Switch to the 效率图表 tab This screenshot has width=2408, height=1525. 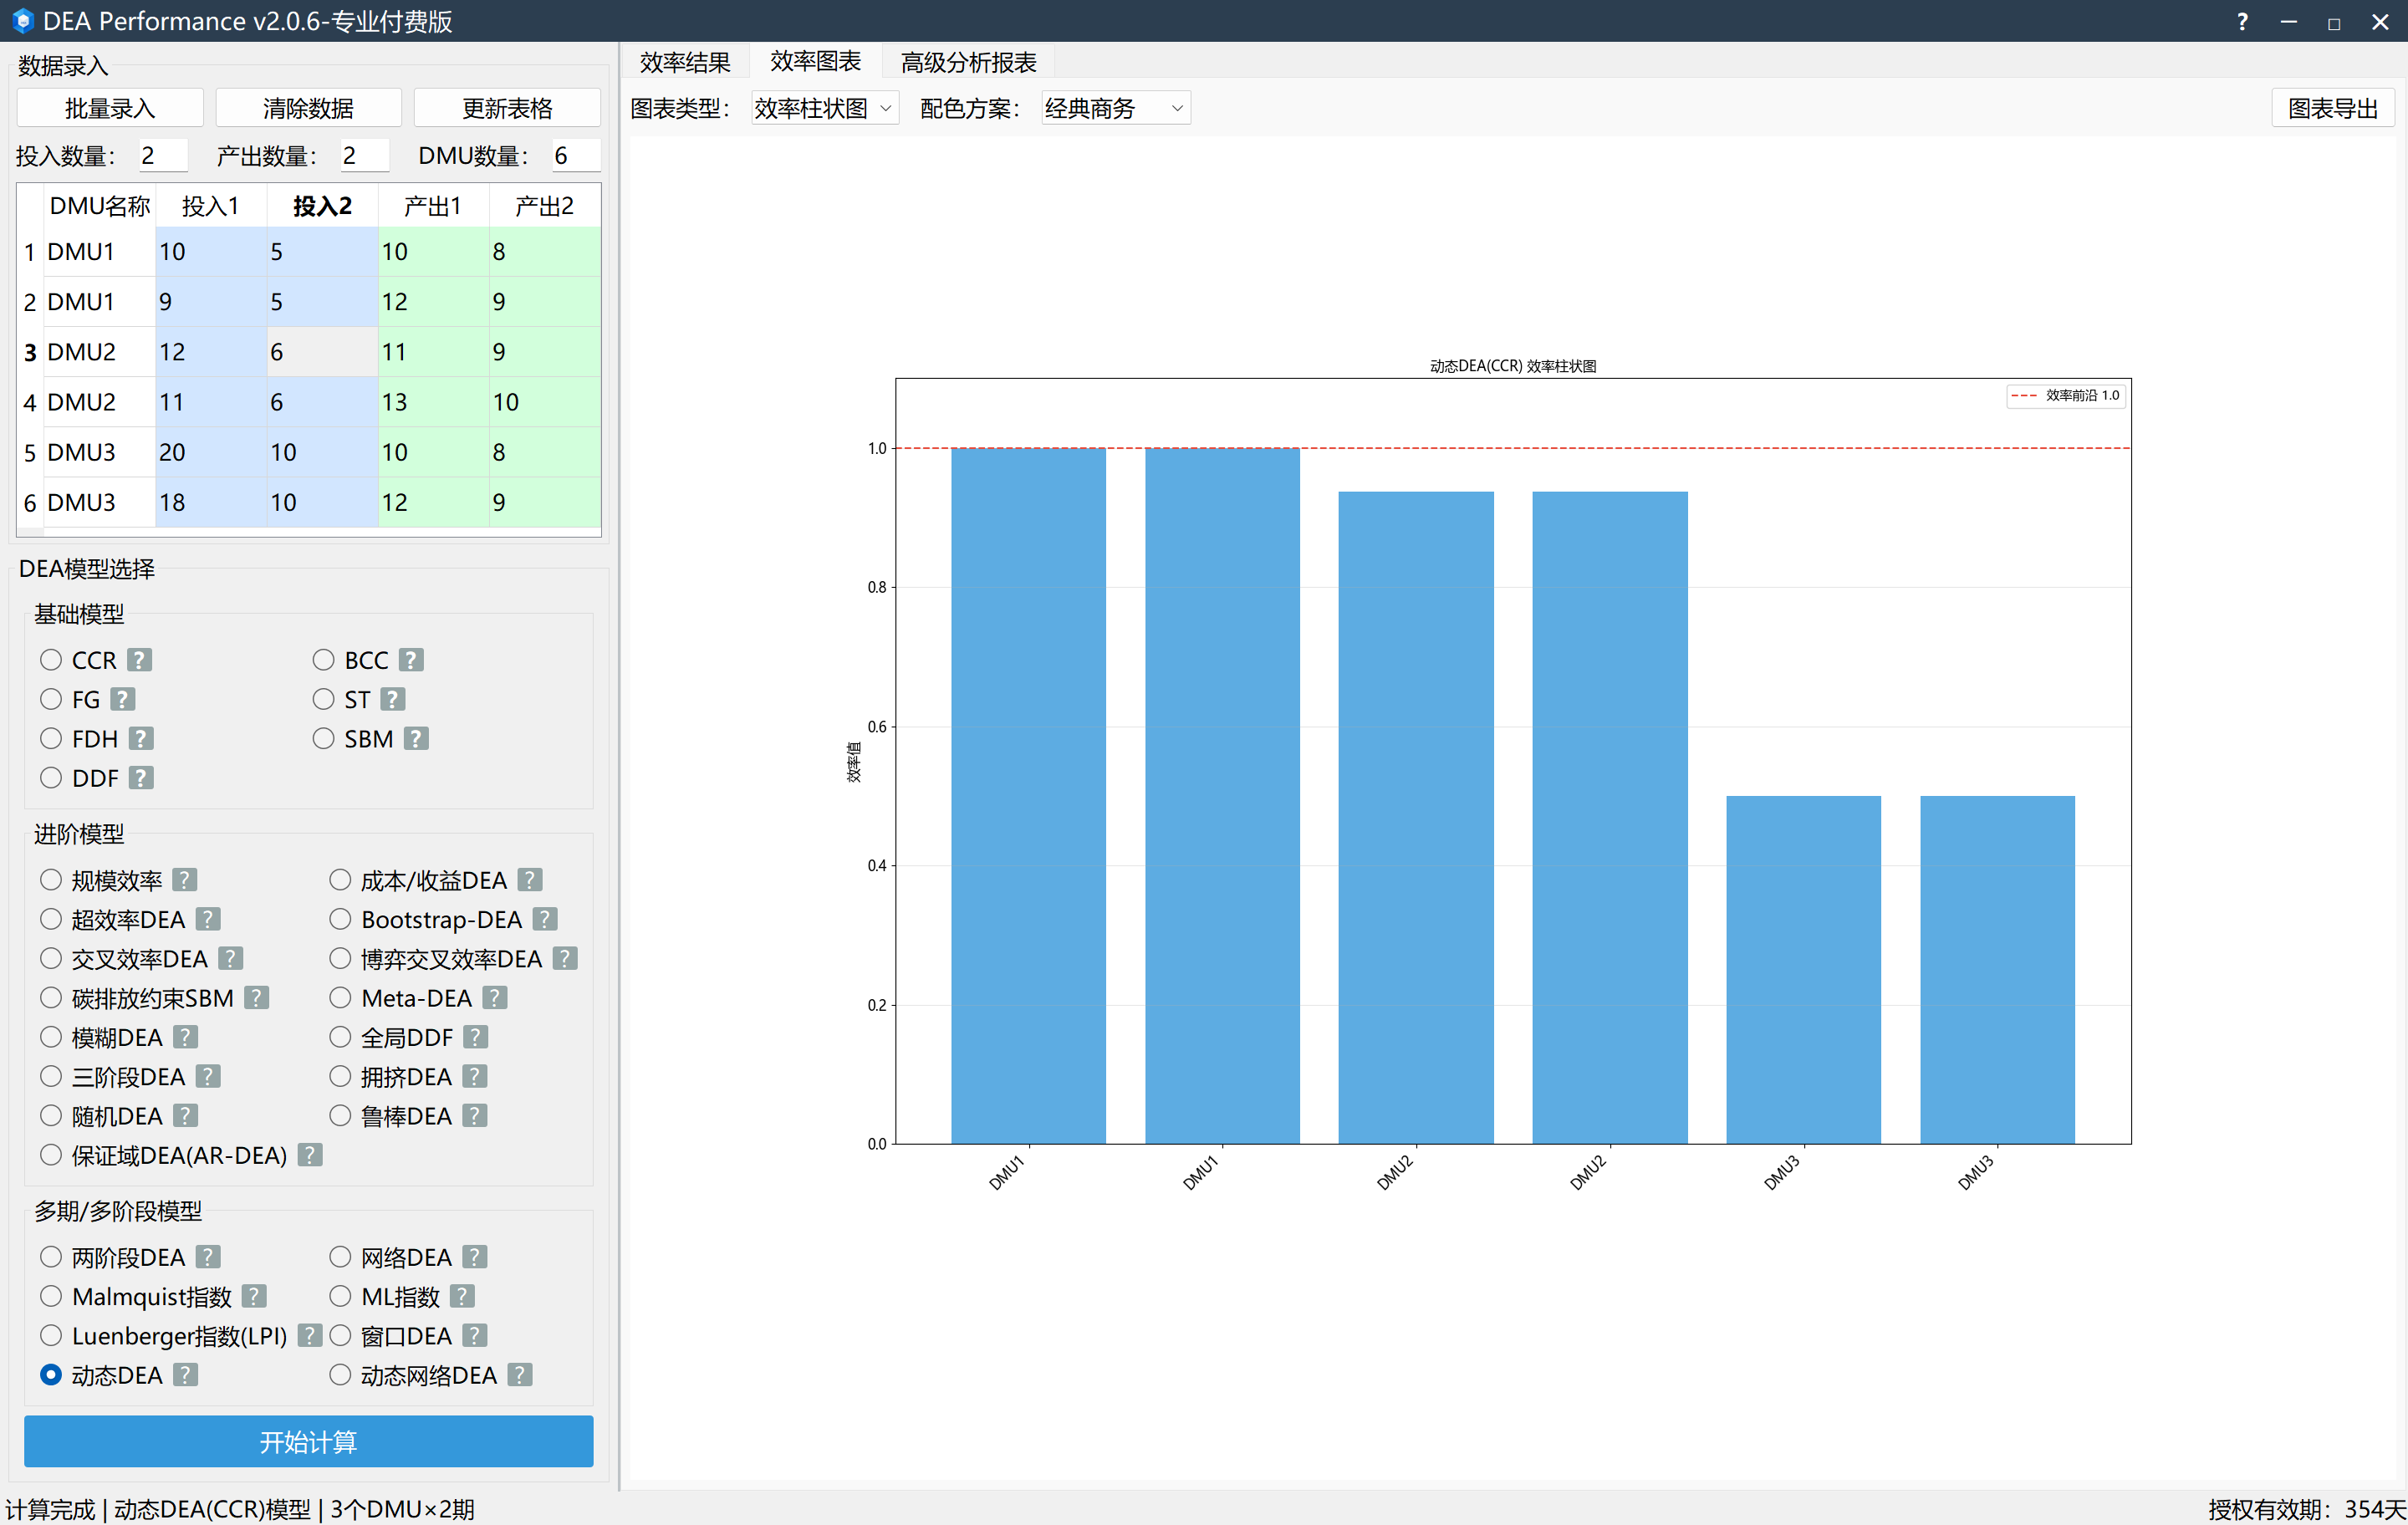coord(815,62)
